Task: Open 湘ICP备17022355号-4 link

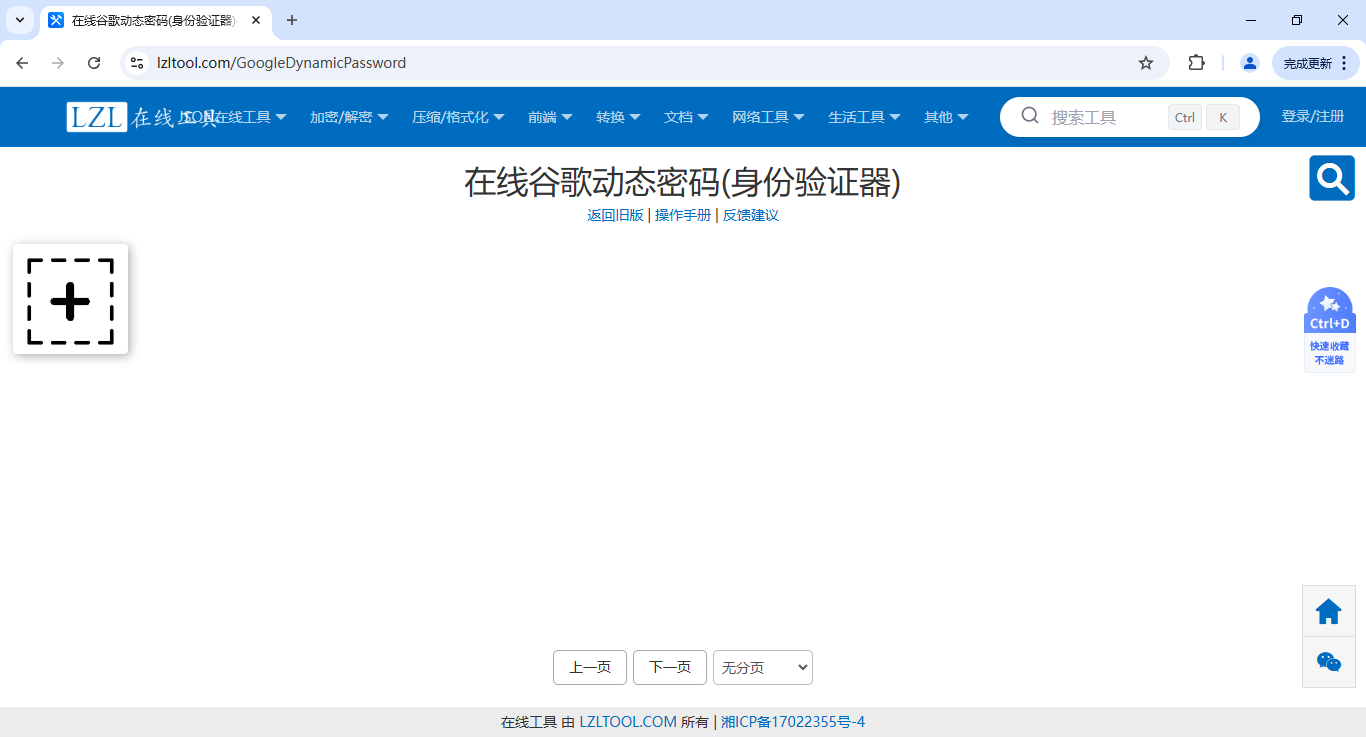Action: point(793,722)
